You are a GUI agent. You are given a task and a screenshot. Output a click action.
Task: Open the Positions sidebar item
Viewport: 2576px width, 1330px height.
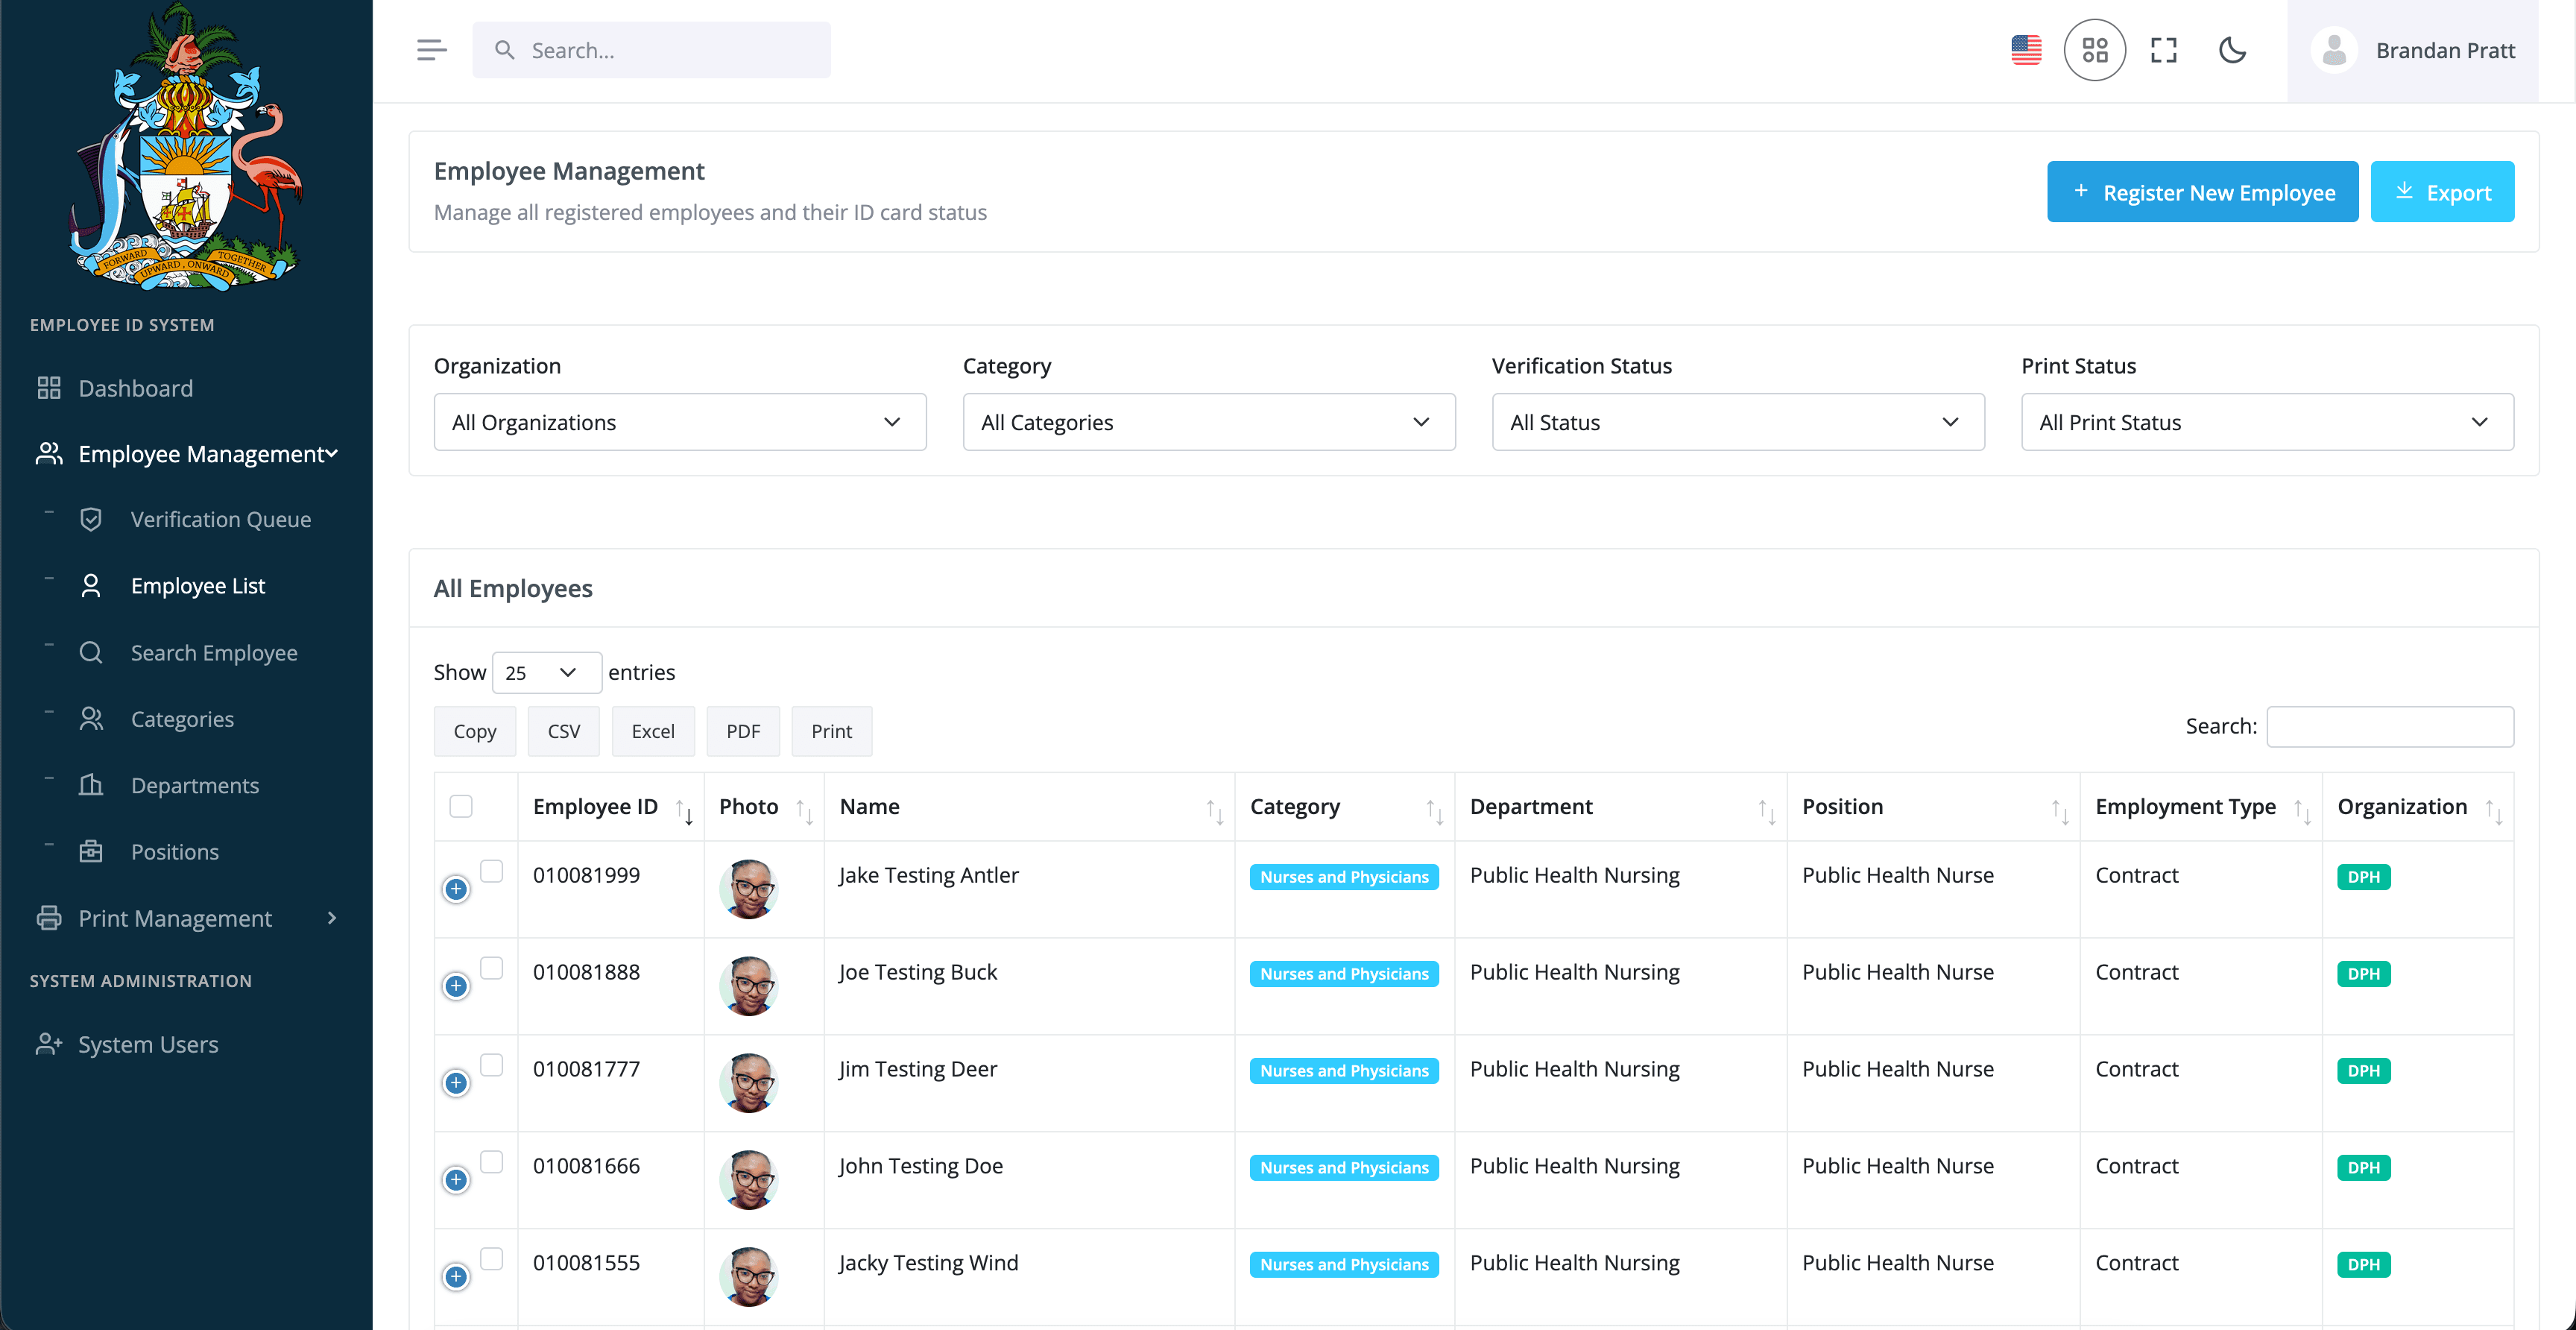[x=175, y=851]
